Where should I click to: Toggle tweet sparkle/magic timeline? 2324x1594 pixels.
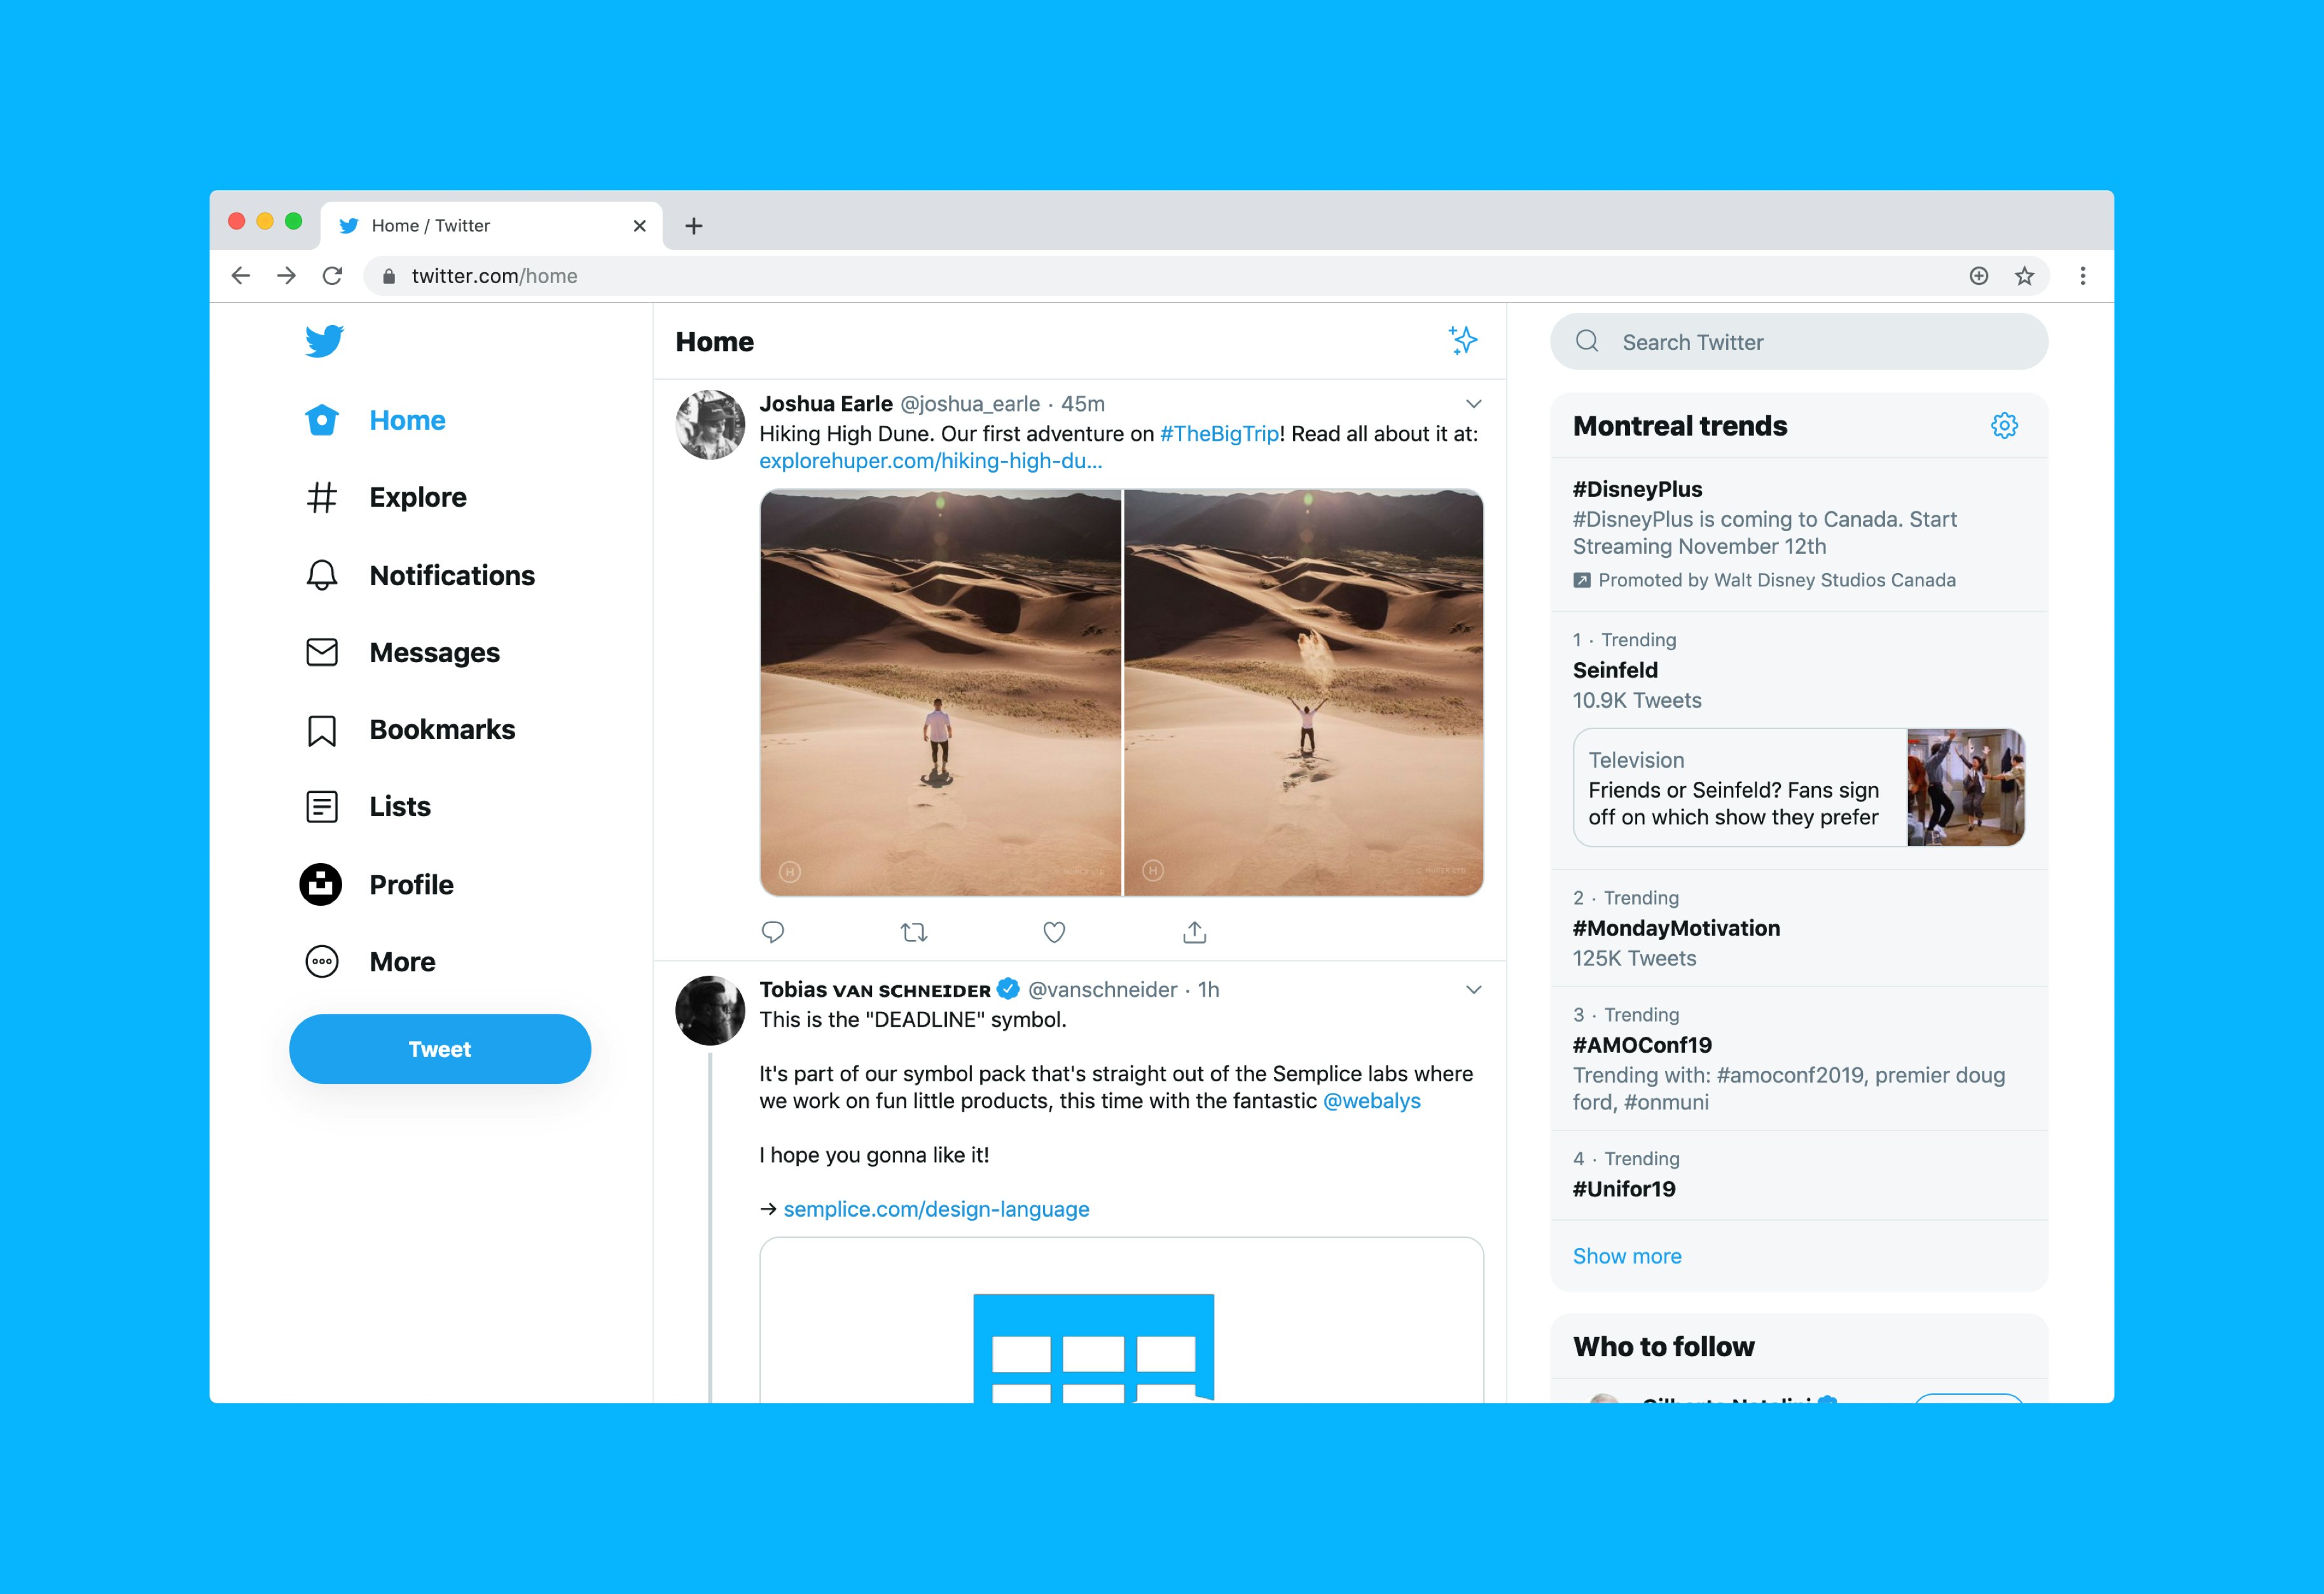click(x=1464, y=341)
